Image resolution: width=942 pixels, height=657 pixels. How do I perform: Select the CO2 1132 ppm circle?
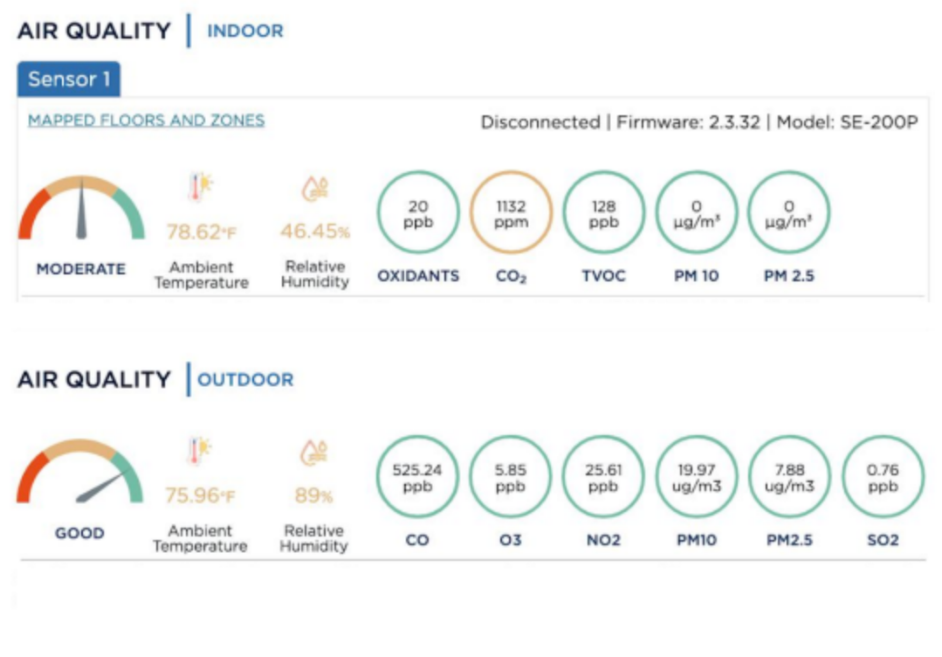click(x=511, y=213)
